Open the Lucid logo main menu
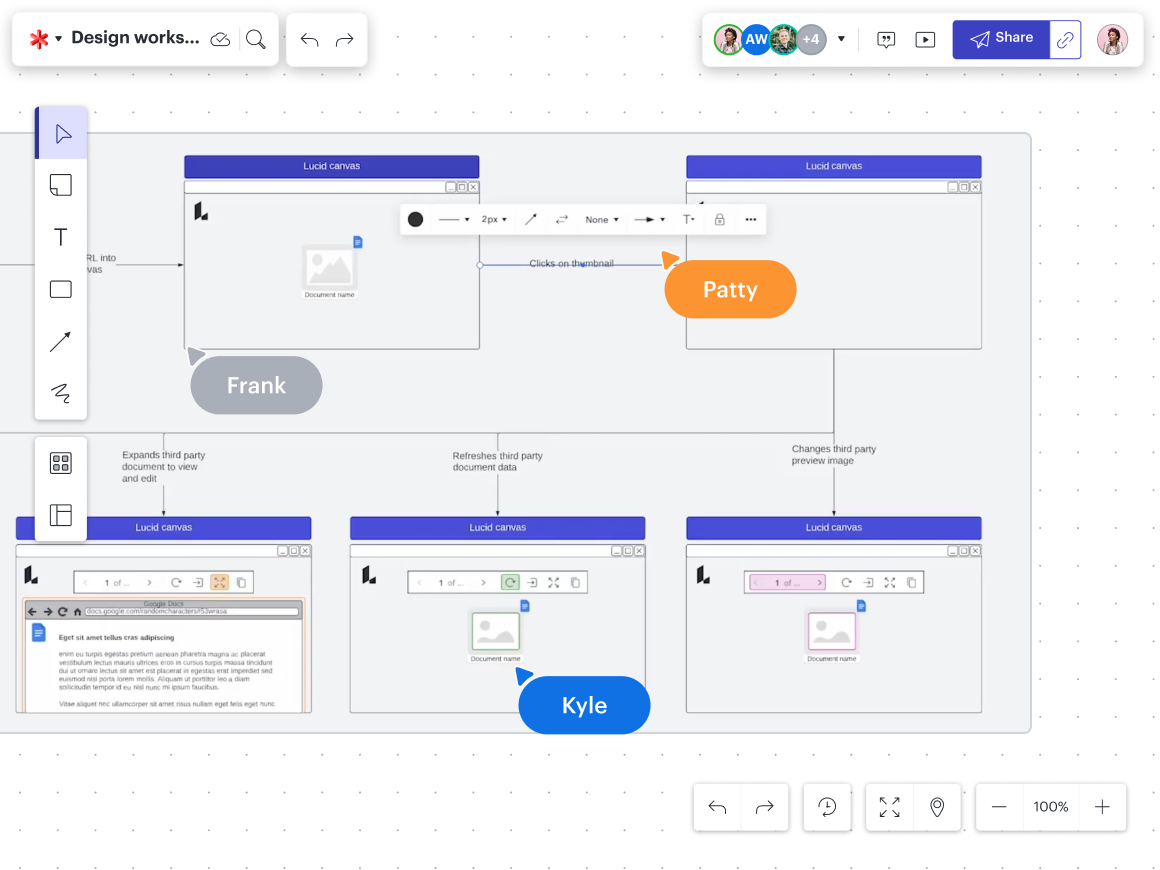 pyautogui.click(x=44, y=39)
